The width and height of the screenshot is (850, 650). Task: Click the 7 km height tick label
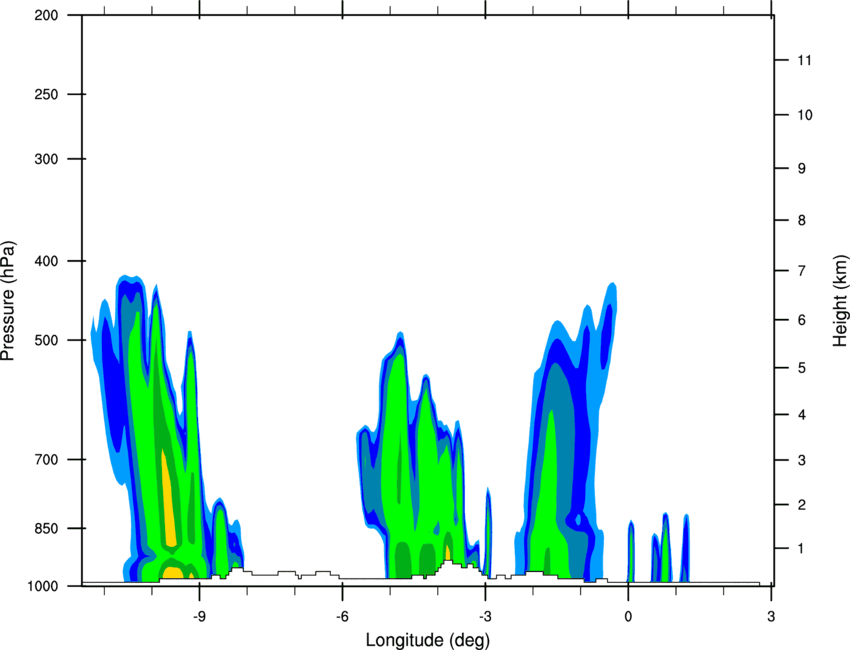click(802, 271)
